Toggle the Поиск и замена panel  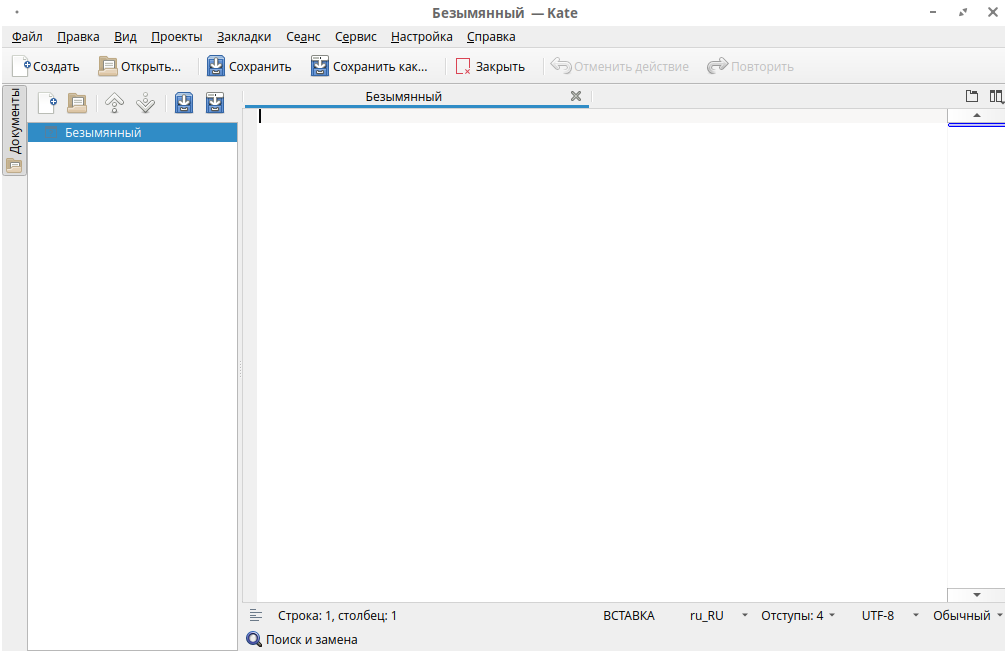point(302,640)
